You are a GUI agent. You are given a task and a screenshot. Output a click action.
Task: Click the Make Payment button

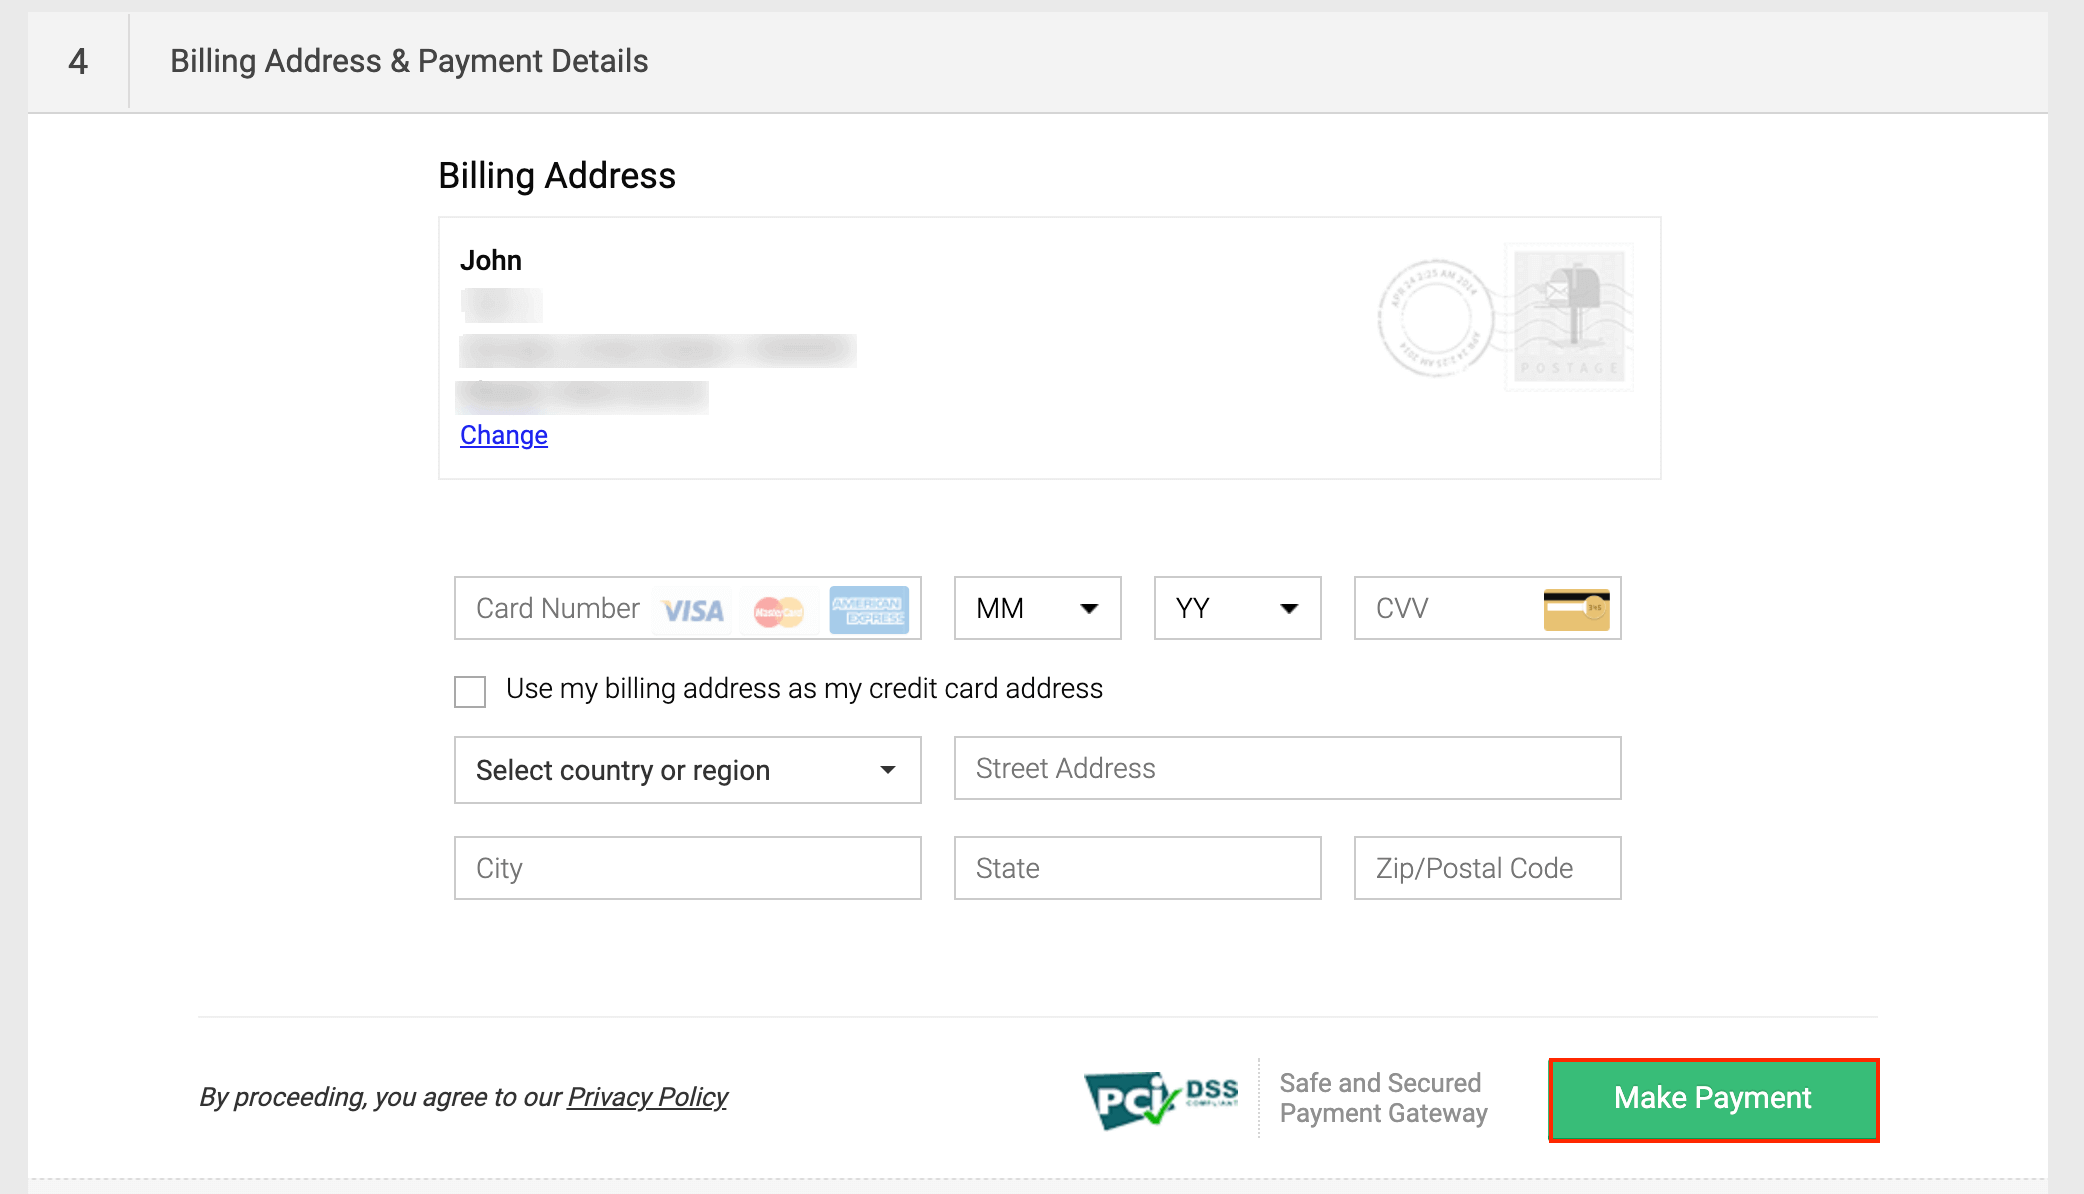click(x=1713, y=1099)
